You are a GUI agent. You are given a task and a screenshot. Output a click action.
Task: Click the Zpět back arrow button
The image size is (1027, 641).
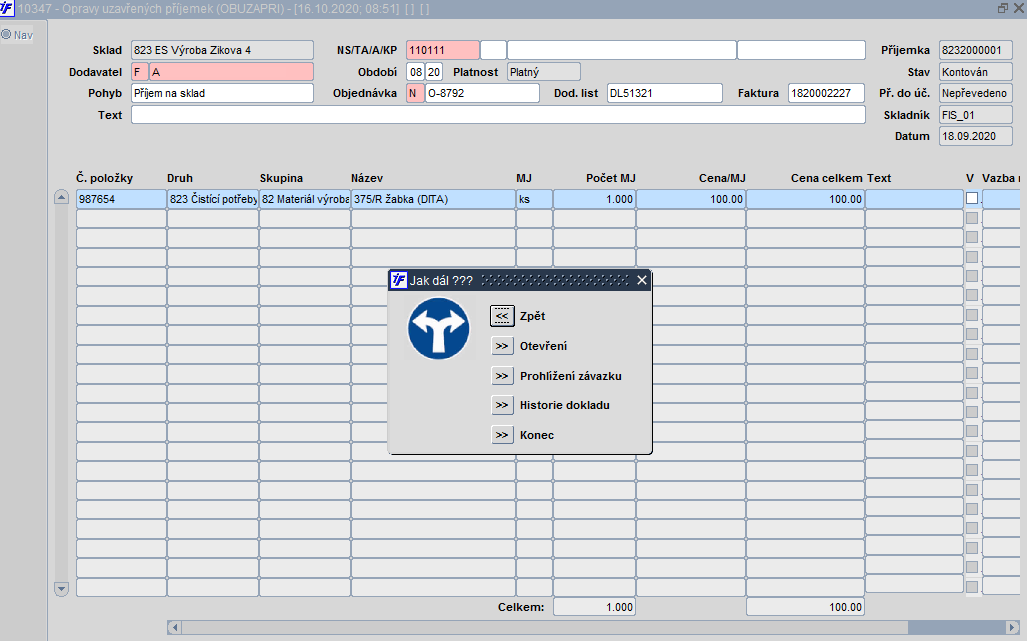(502, 316)
